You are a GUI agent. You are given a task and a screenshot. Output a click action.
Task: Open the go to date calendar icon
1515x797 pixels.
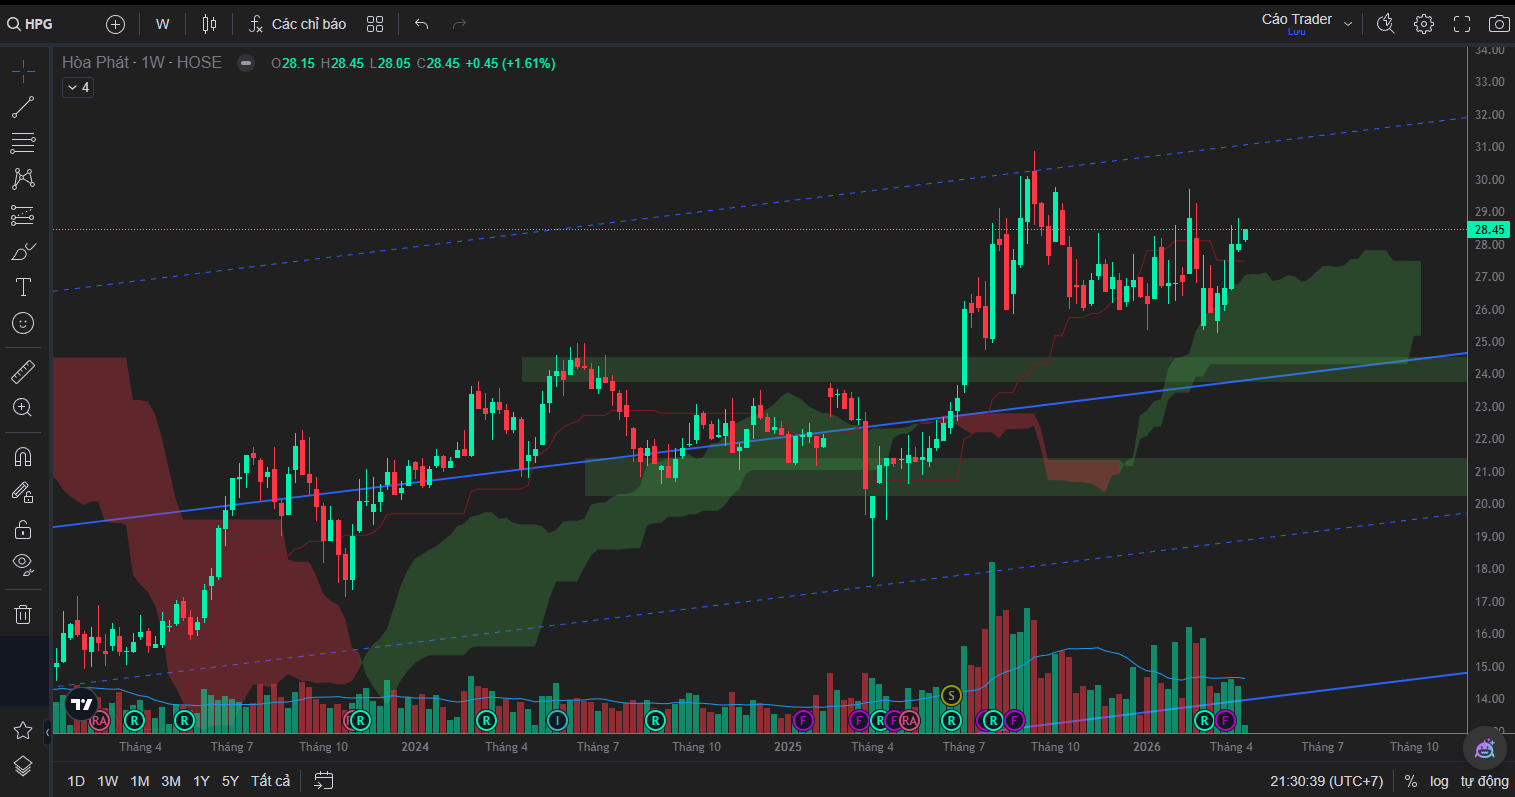pyautogui.click(x=323, y=780)
